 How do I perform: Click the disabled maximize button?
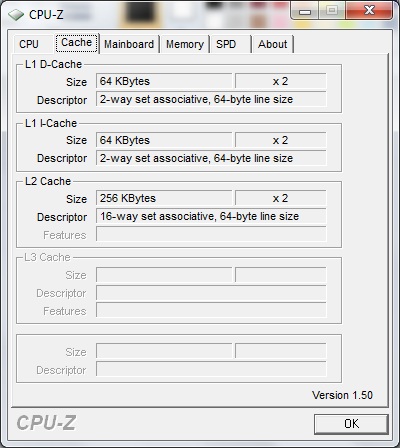pyautogui.click(x=332, y=11)
